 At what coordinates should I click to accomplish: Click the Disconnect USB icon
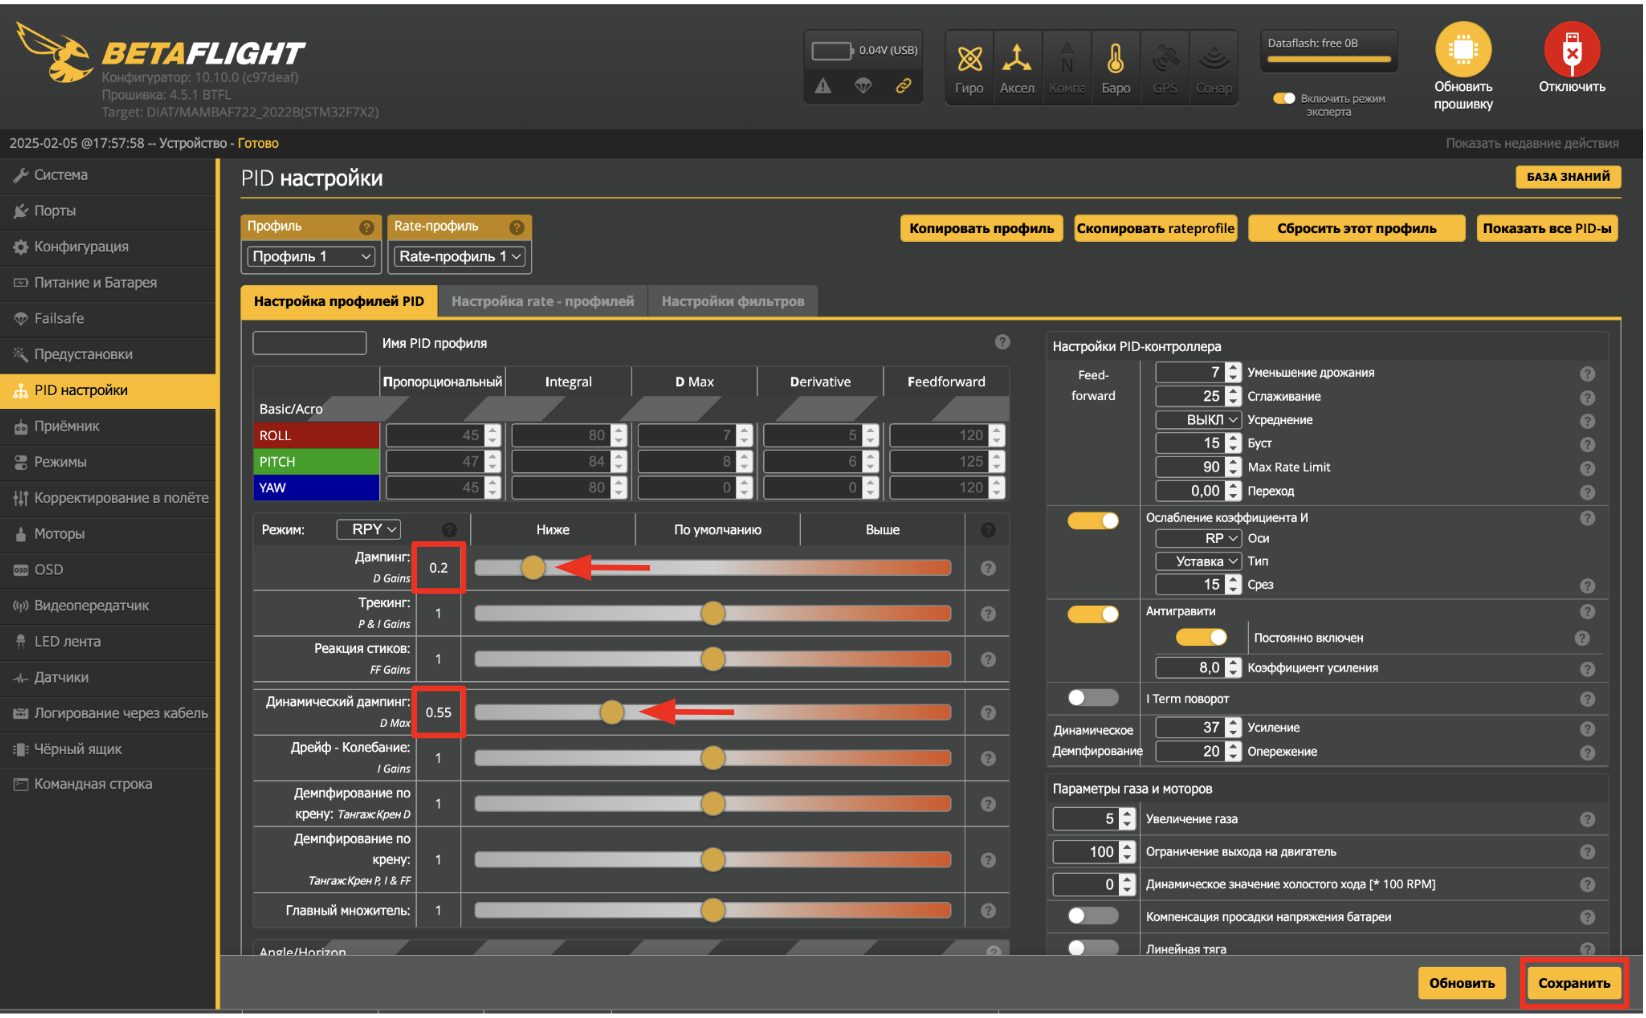(x=1571, y=50)
